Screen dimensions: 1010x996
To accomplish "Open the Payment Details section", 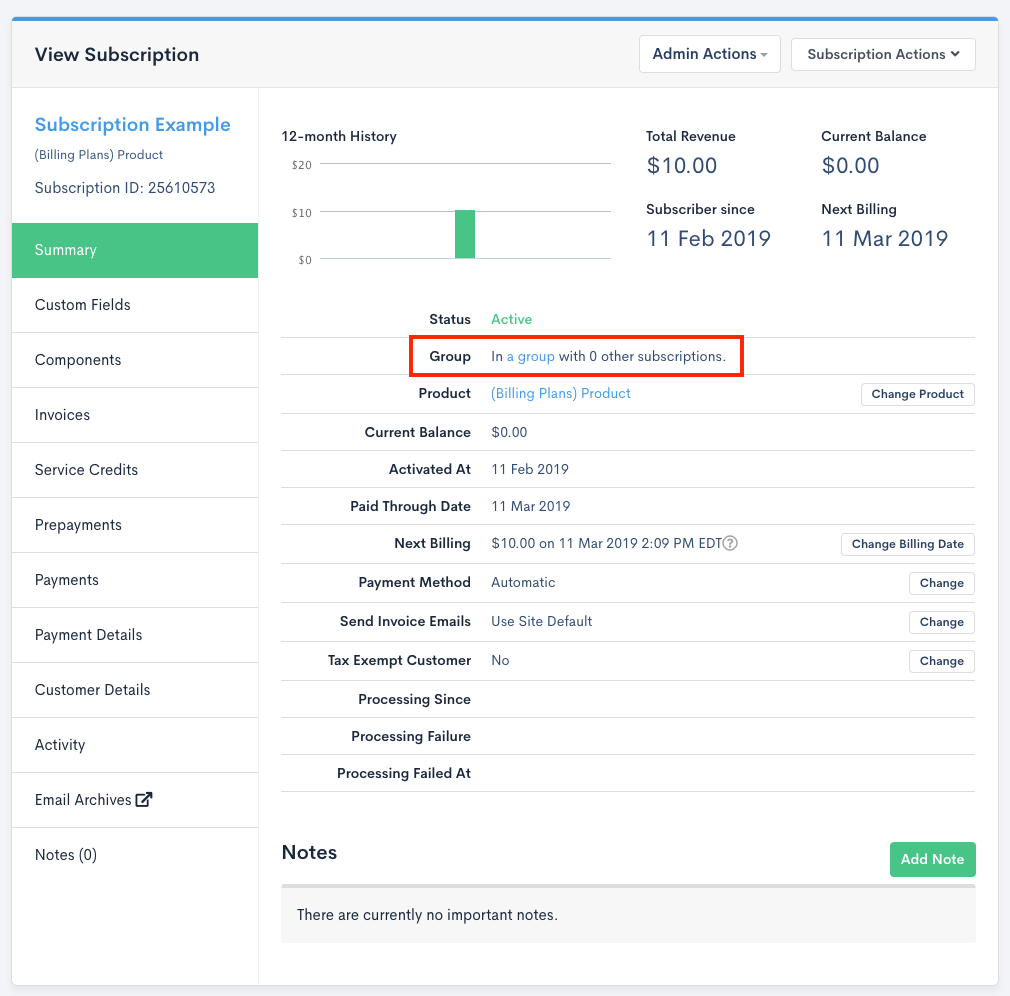I will coord(88,635).
